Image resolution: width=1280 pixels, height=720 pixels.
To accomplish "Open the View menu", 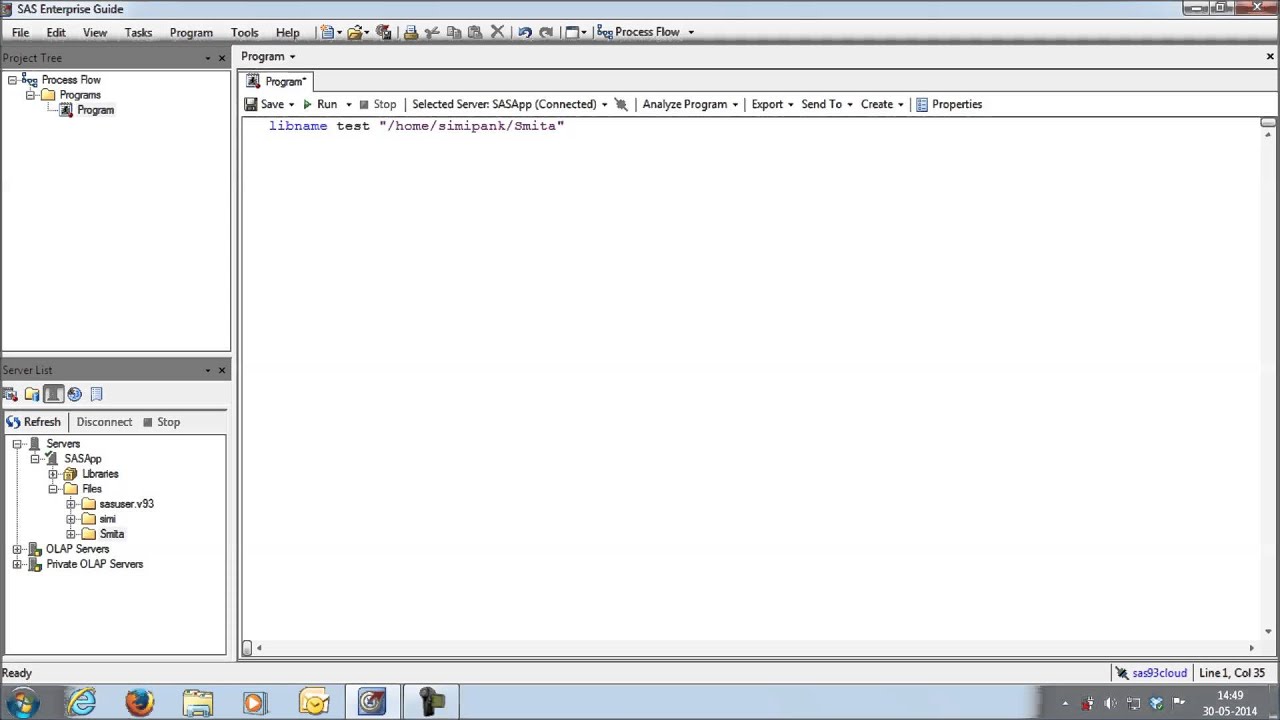I will tap(95, 32).
